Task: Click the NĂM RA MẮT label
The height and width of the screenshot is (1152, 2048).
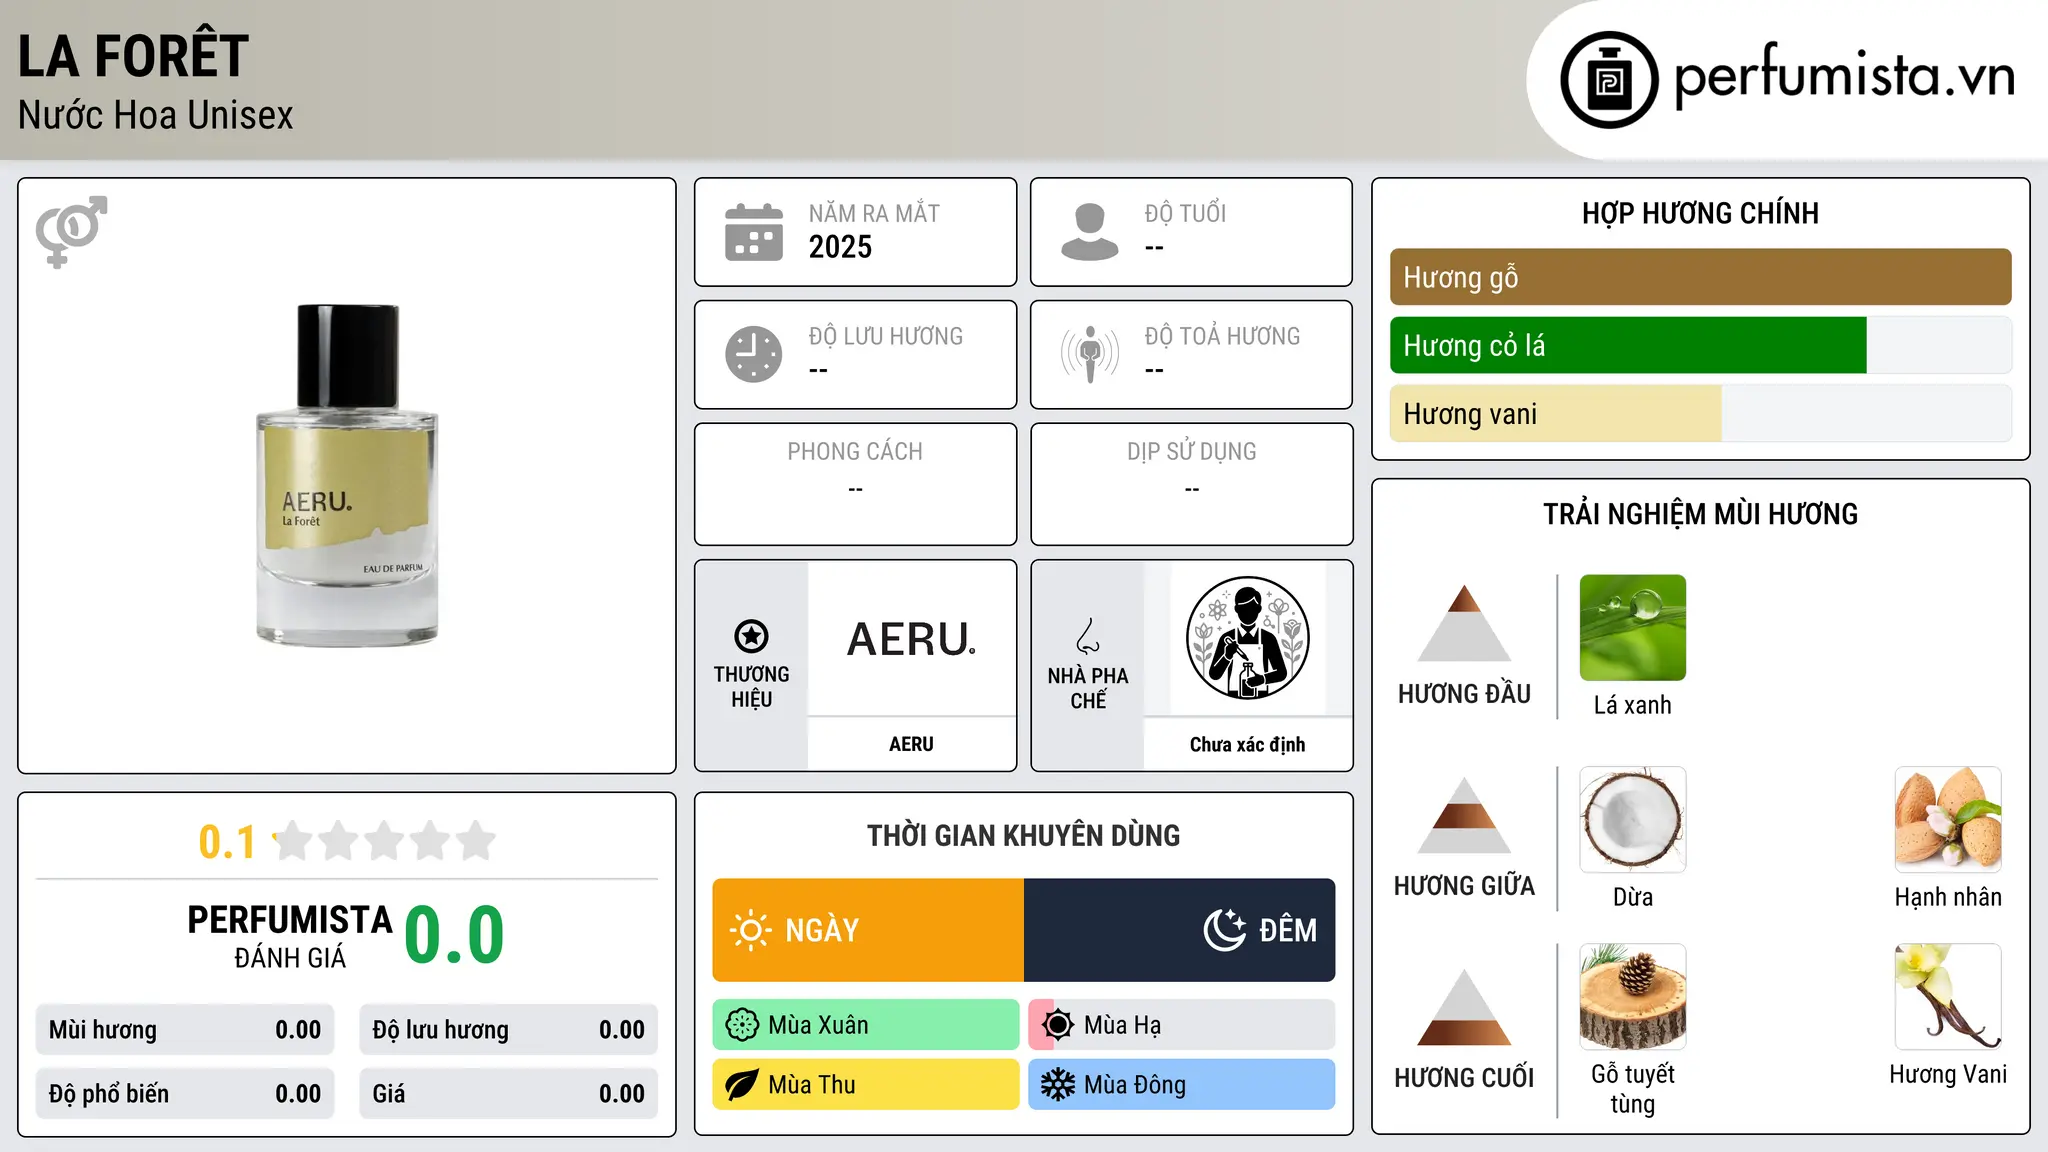Action: tap(874, 213)
